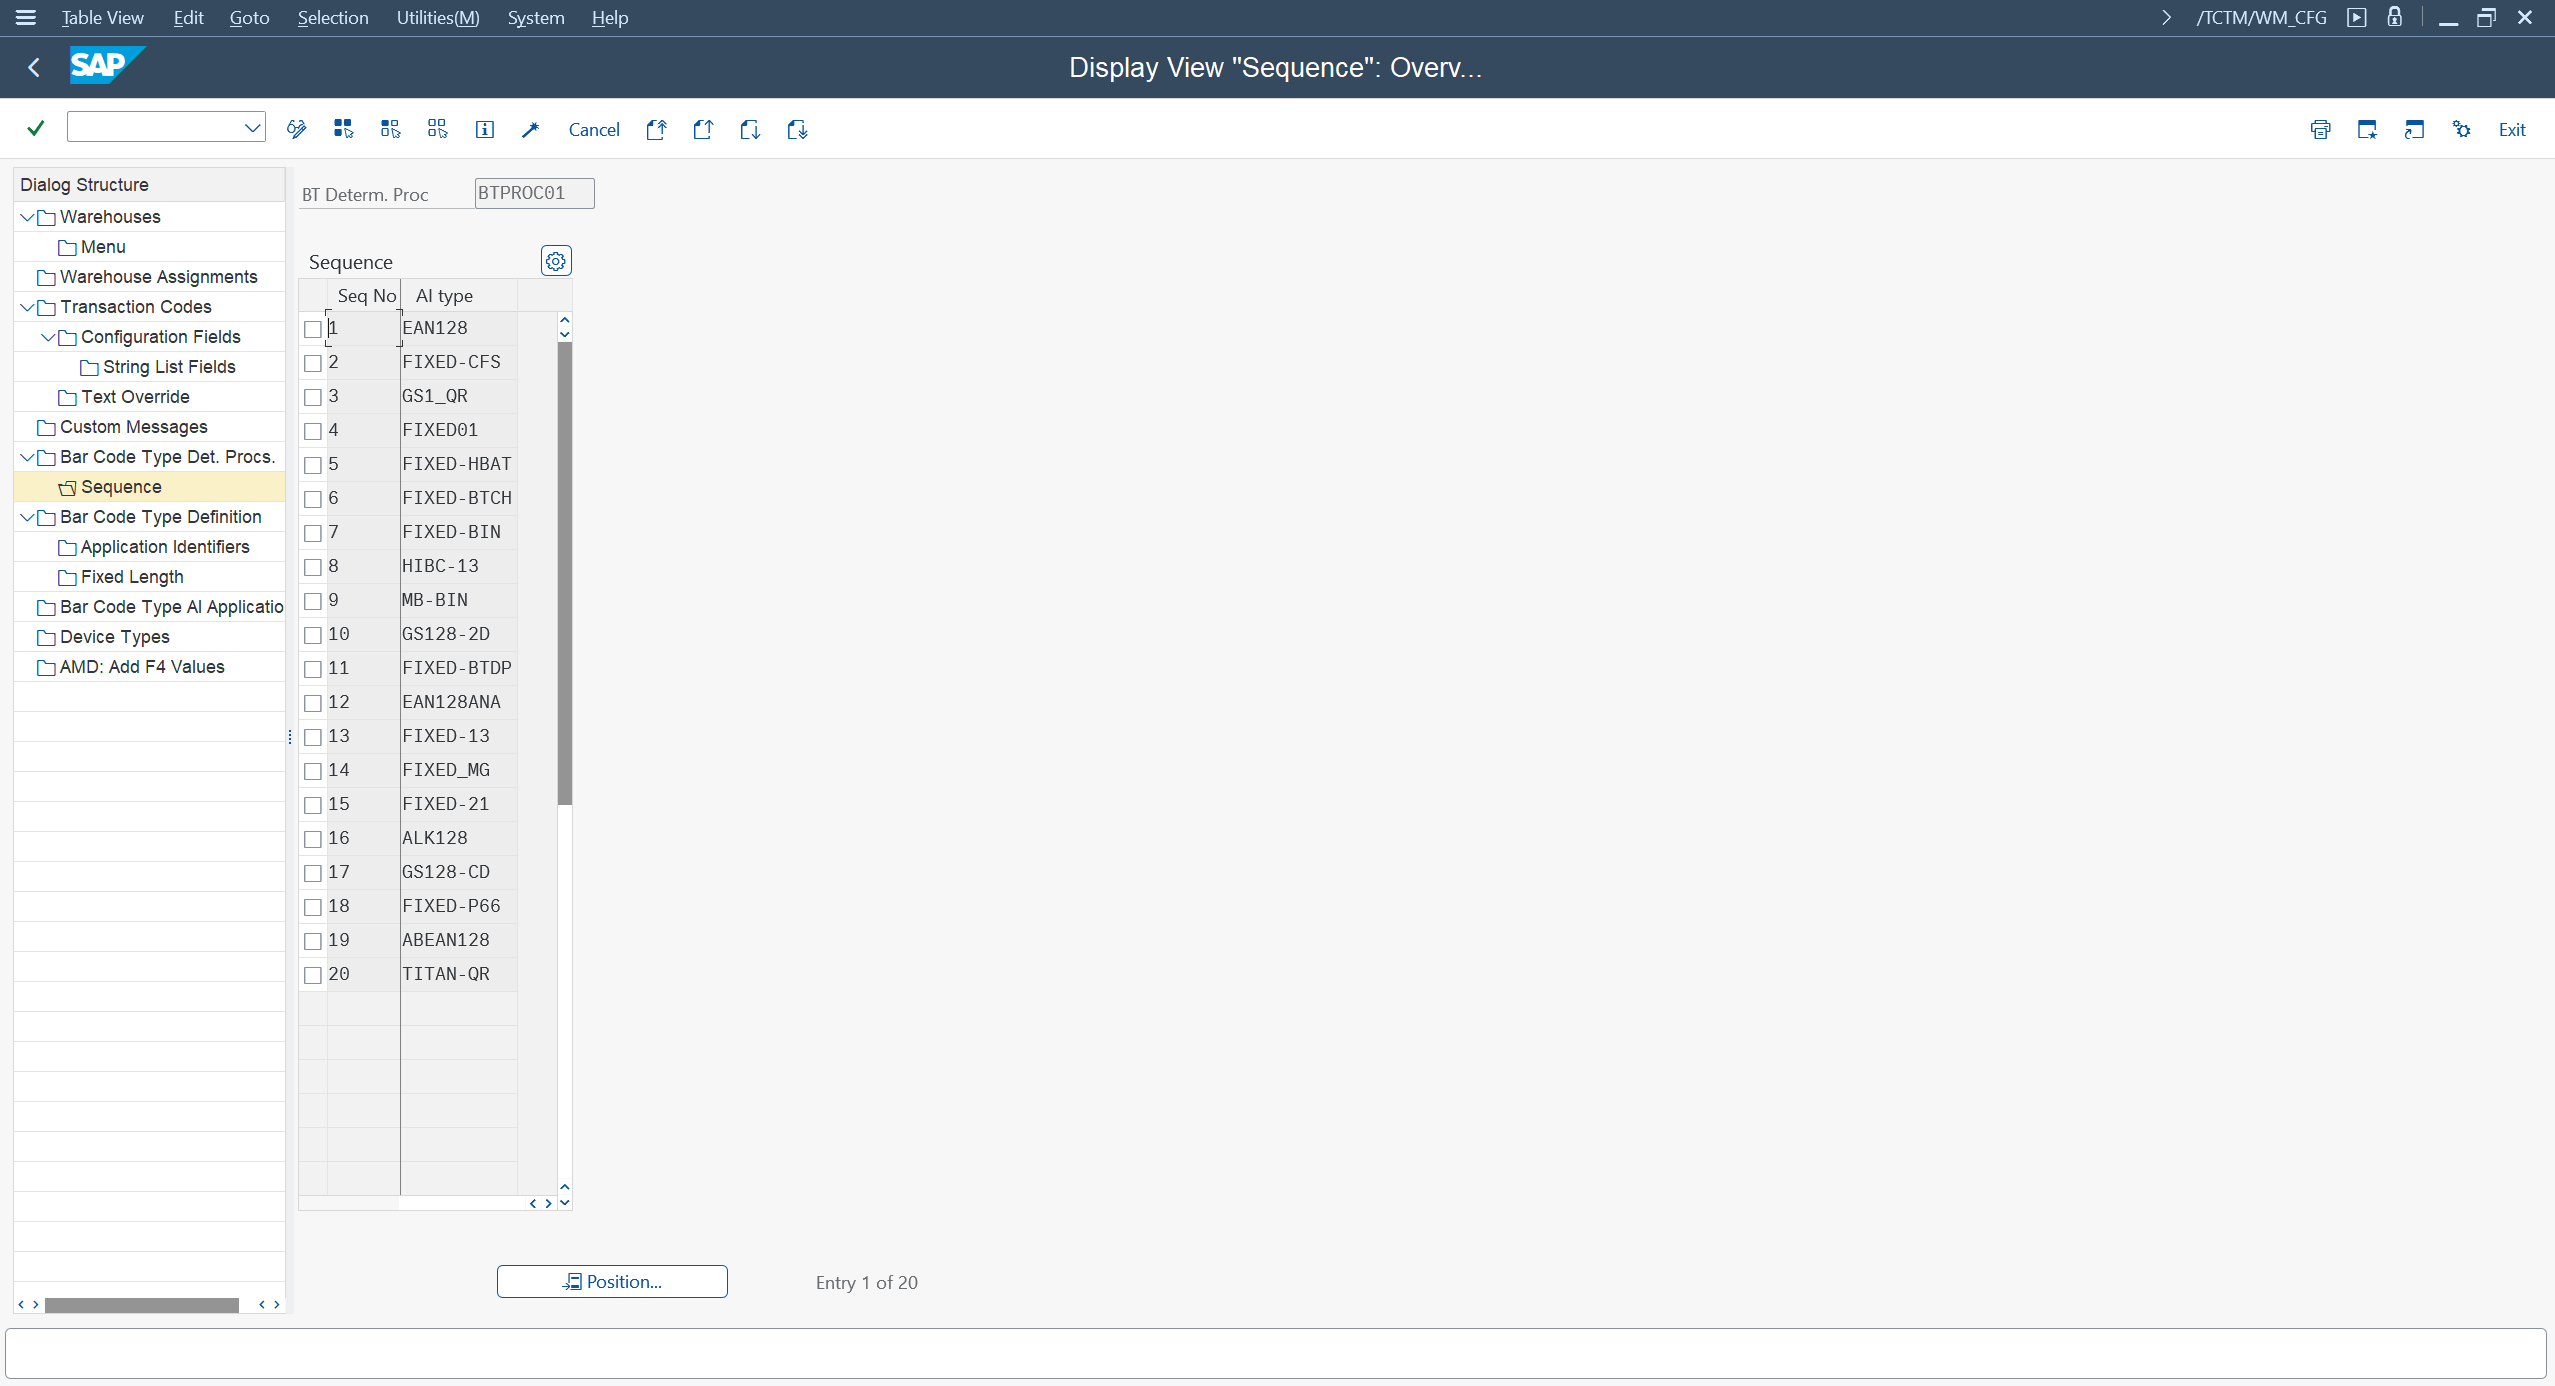2555x1386 pixels.
Task: Click the Sequence table vertical scrollbar thumb
Action: tap(564, 573)
